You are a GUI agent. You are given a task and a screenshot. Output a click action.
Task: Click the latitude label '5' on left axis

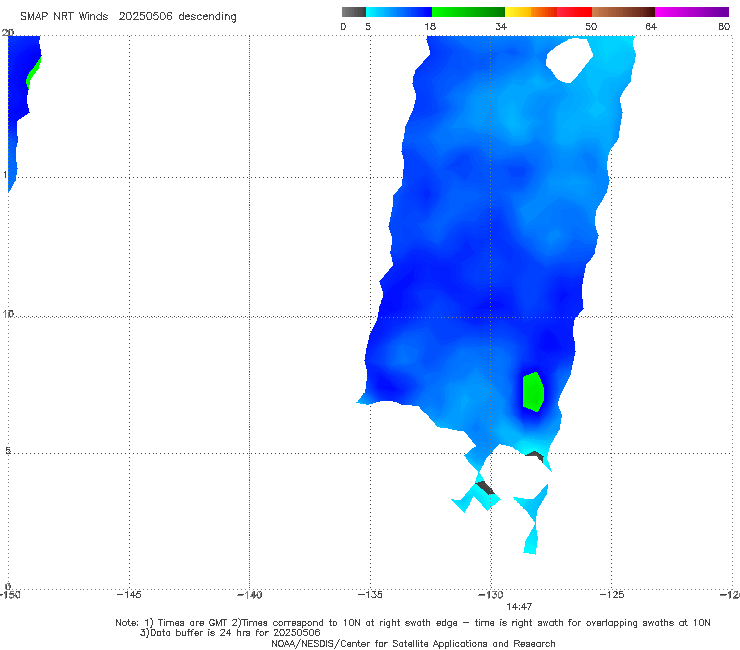[x=8, y=450]
